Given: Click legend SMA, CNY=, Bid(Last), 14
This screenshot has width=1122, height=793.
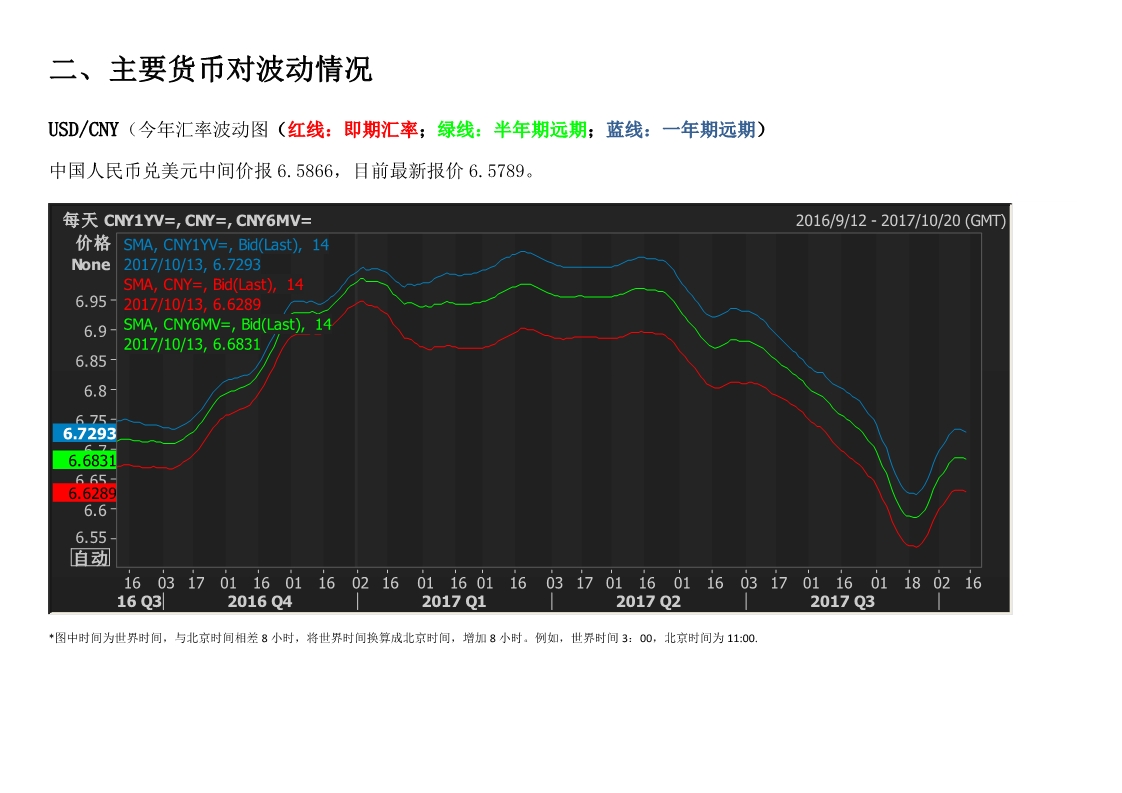Looking at the screenshot, I should pos(213,285).
